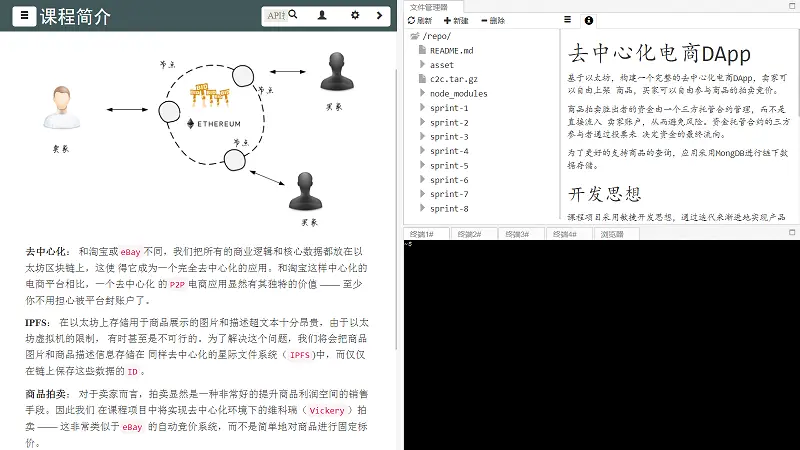Open the user profile icon

322,15
